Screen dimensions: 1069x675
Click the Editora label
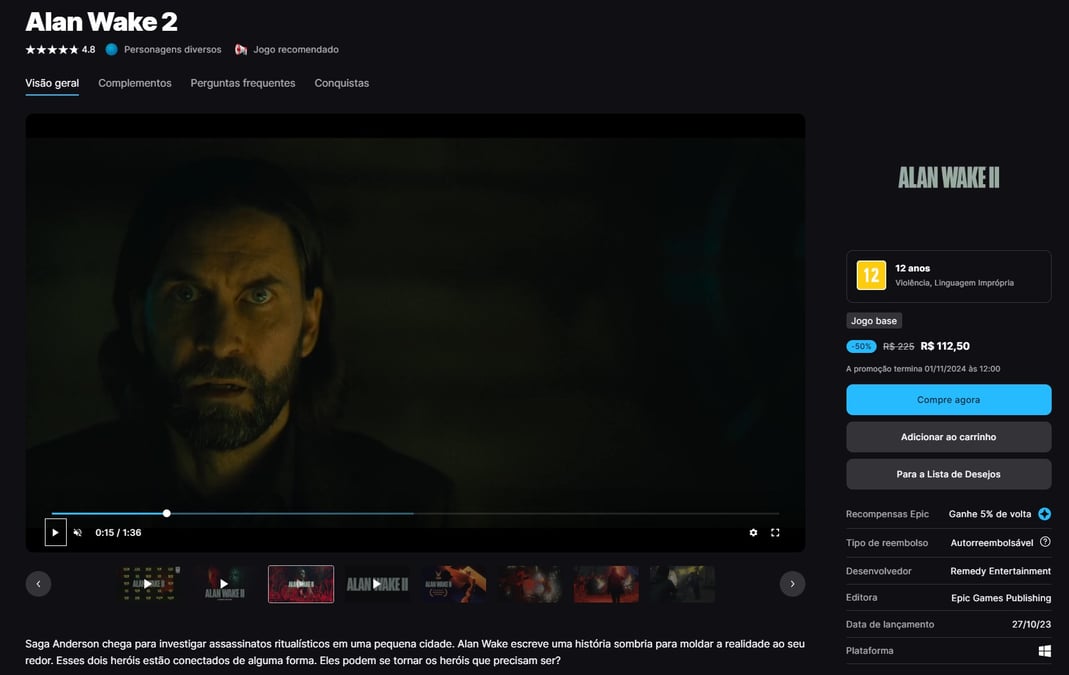click(x=862, y=597)
